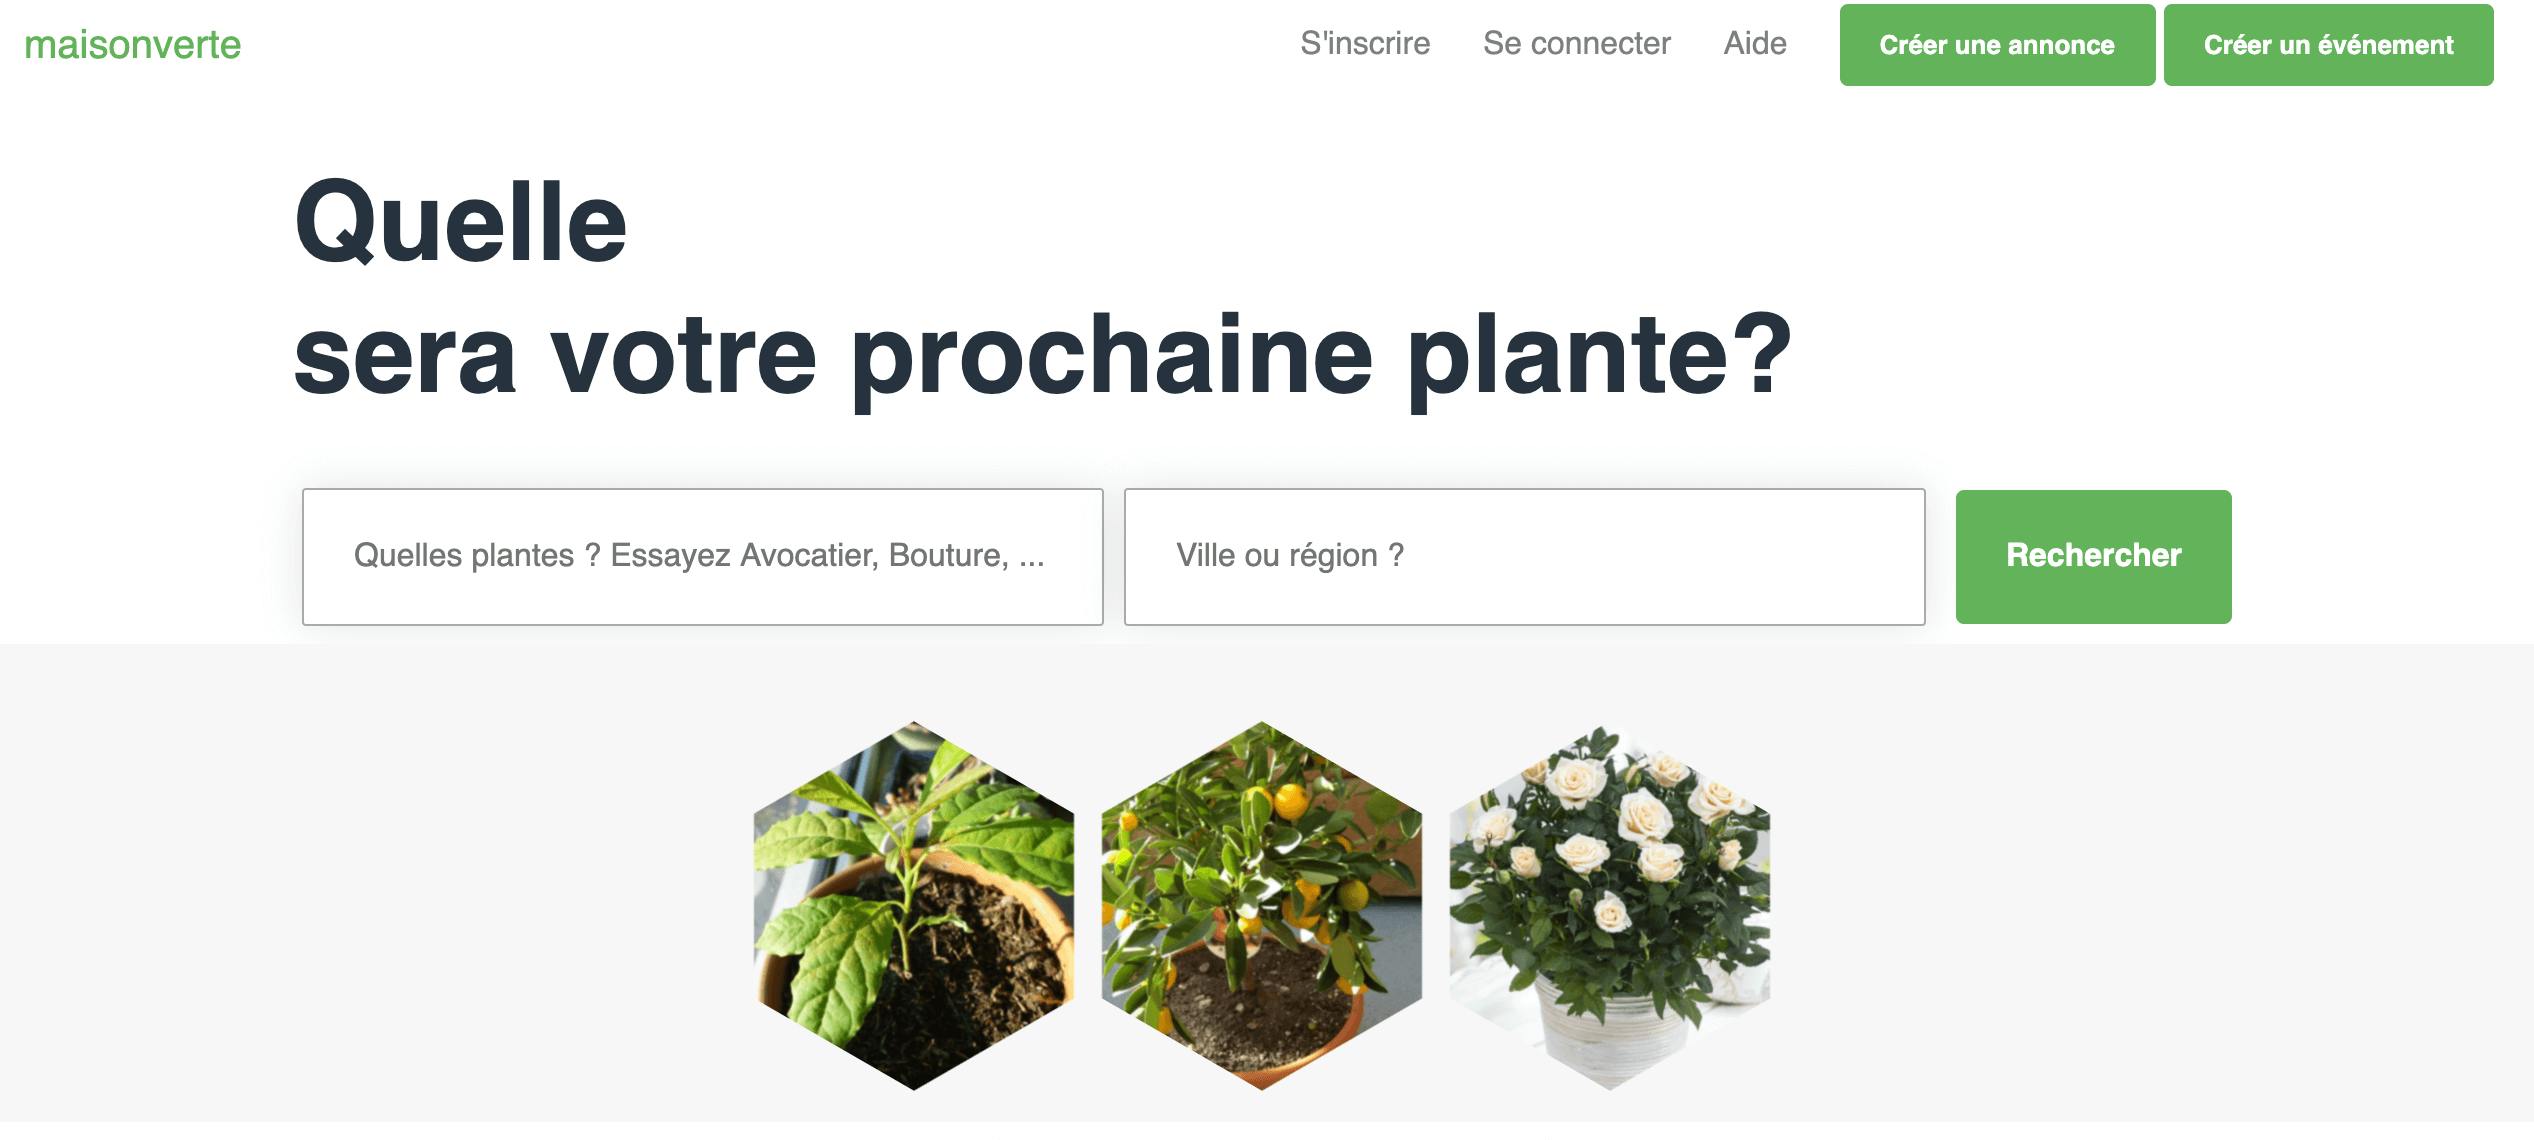
Task: Open the Aide help page
Action: pyautogui.click(x=1755, y=43)
